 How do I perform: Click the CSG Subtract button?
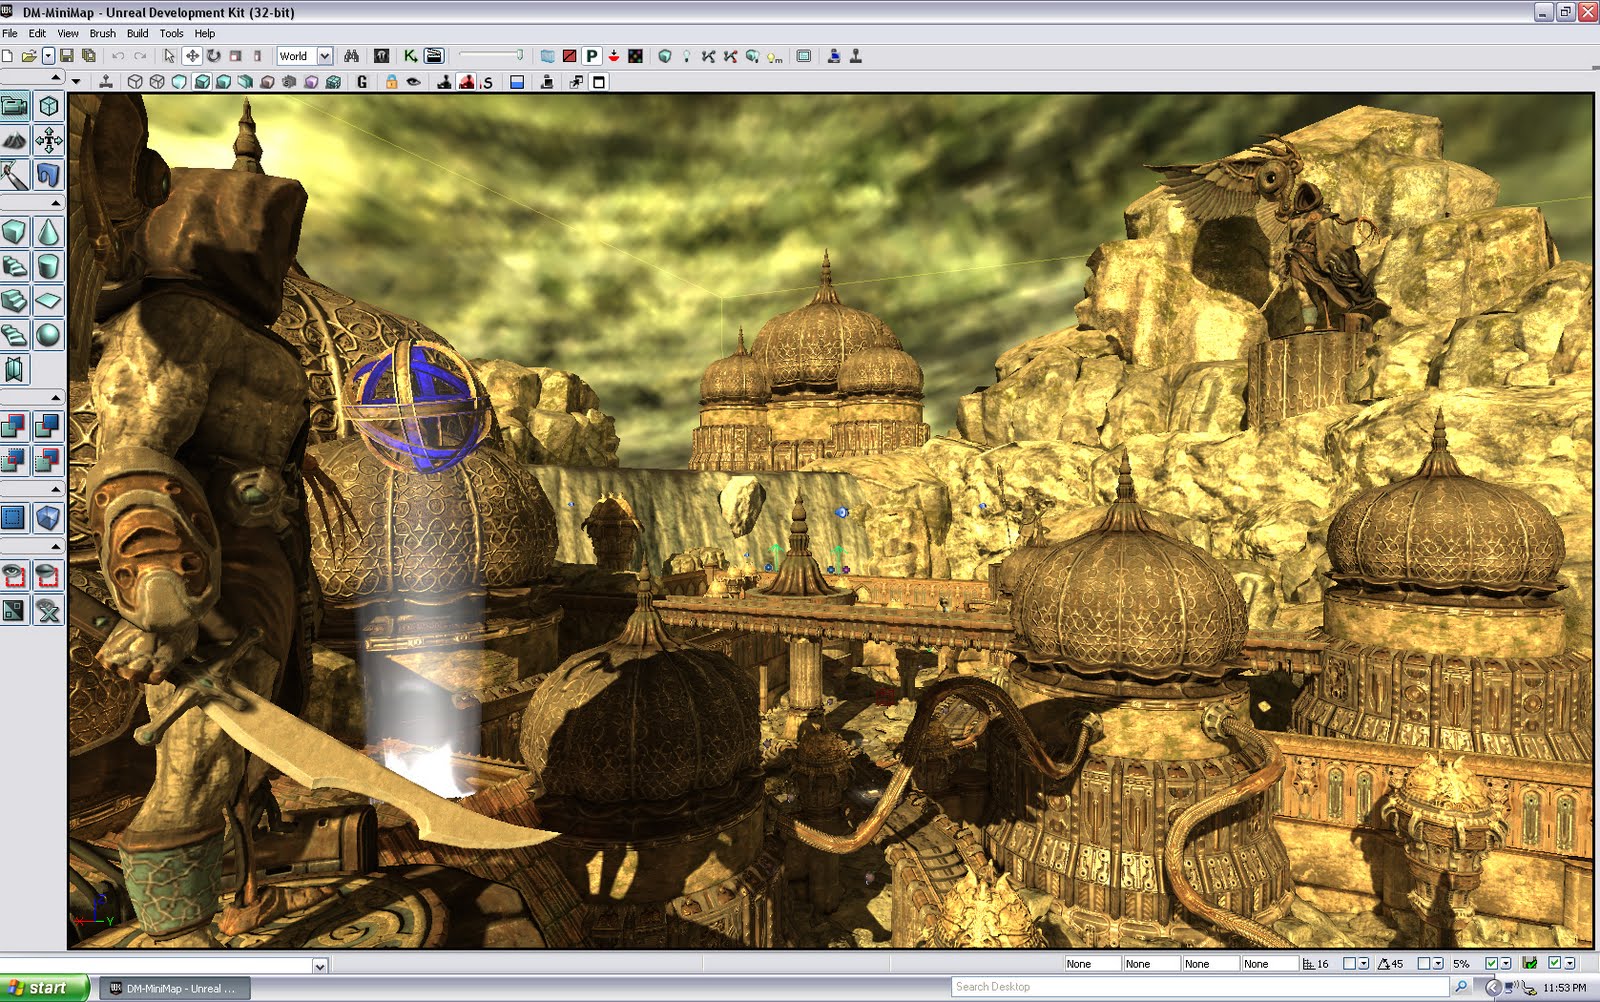(48, 427)
